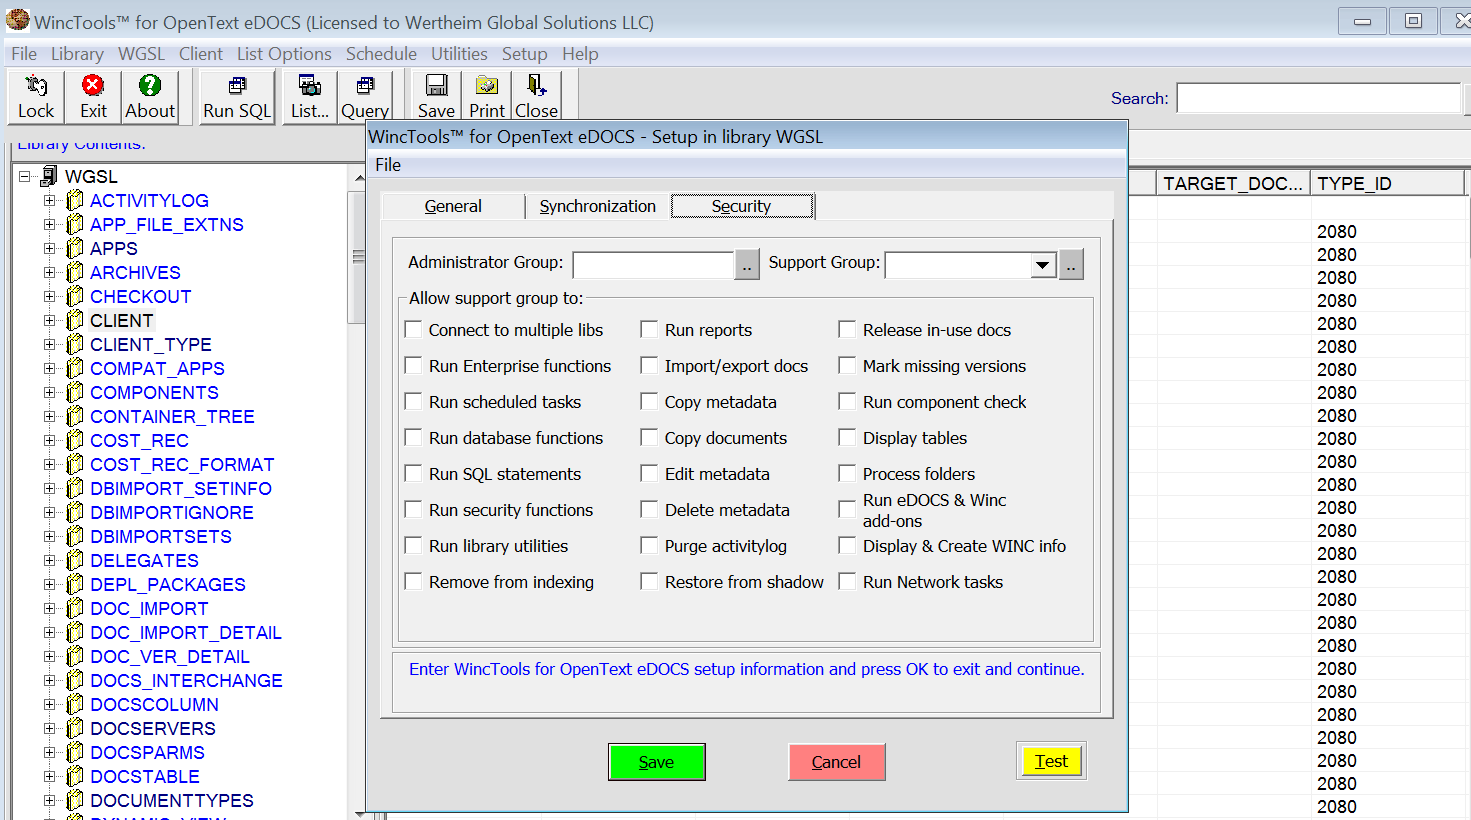Expand the DBIMPORT_SETINFO tree node
The image size is (1471, 820).
point(49,489)
